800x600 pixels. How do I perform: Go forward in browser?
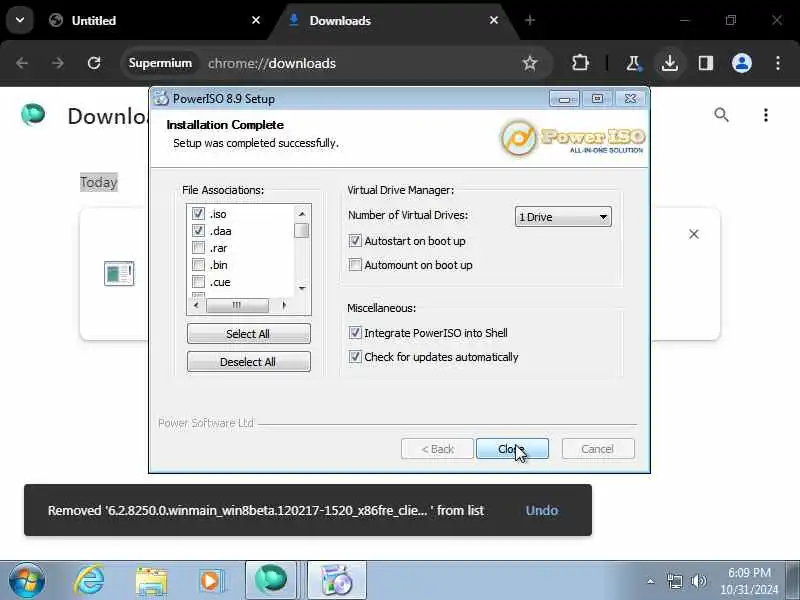pos(58,63)
